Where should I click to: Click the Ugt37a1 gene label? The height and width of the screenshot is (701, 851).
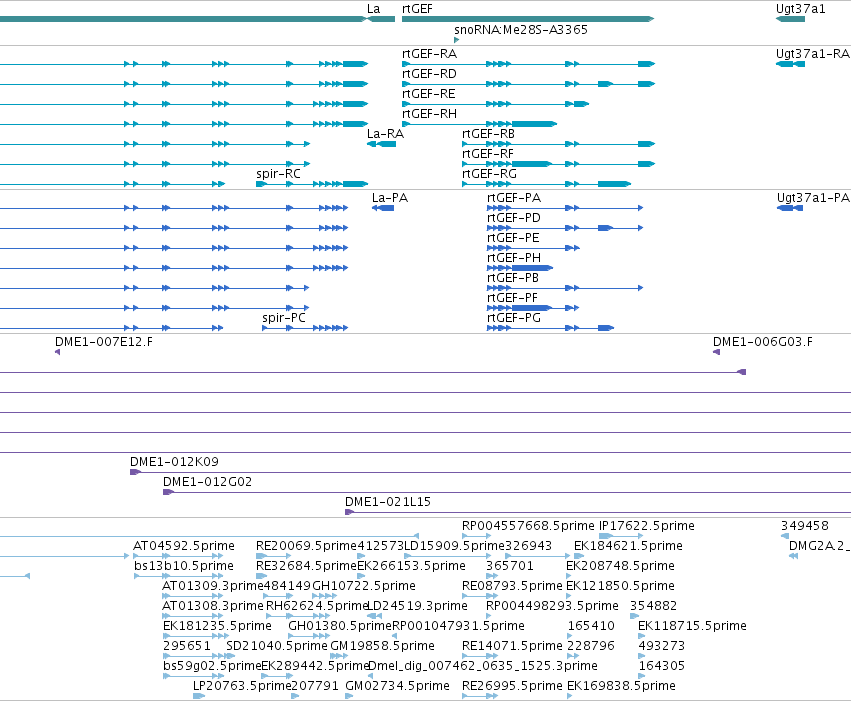pyautogui.click(x=800, y=9)
